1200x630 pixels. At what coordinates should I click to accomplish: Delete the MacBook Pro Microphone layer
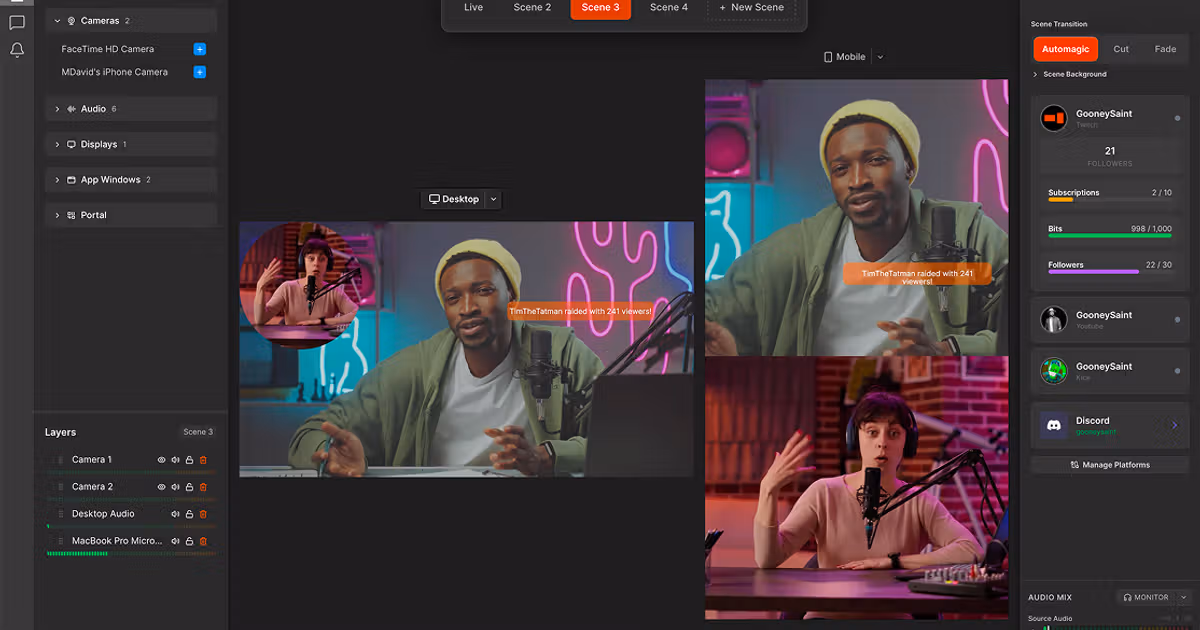pos(203,541)
